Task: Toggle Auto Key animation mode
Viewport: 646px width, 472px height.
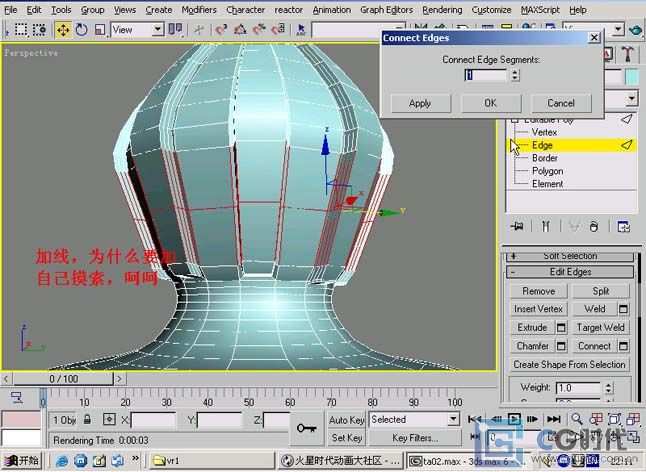Action: [346, 420]
